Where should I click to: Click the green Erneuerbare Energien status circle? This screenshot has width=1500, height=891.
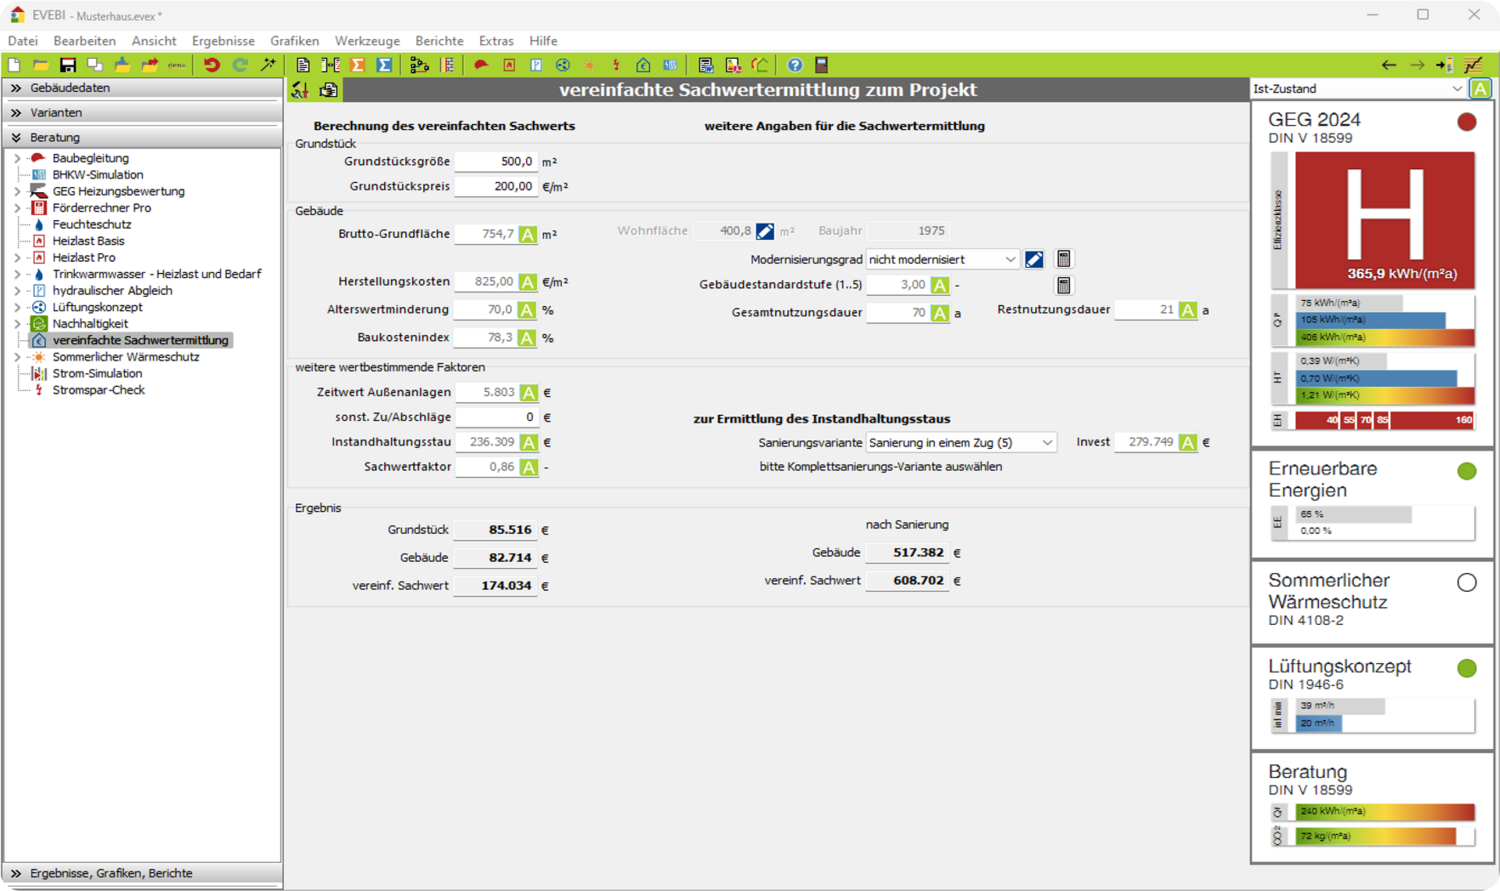(1466, 471)
